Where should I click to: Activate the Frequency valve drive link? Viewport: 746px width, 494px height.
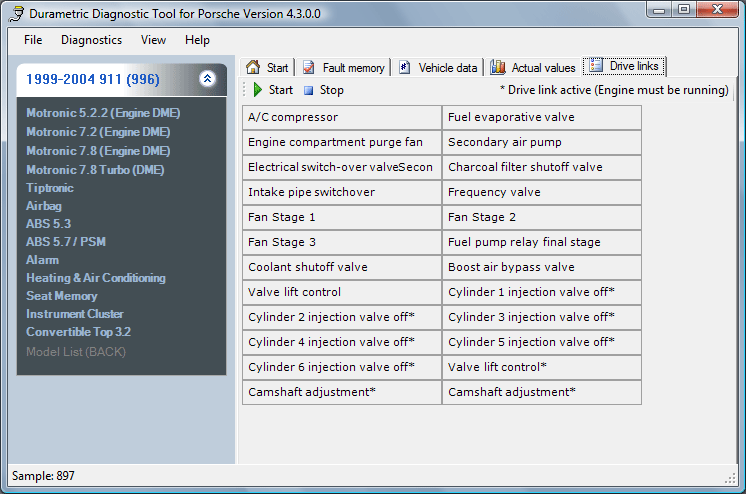pos(541,192)
